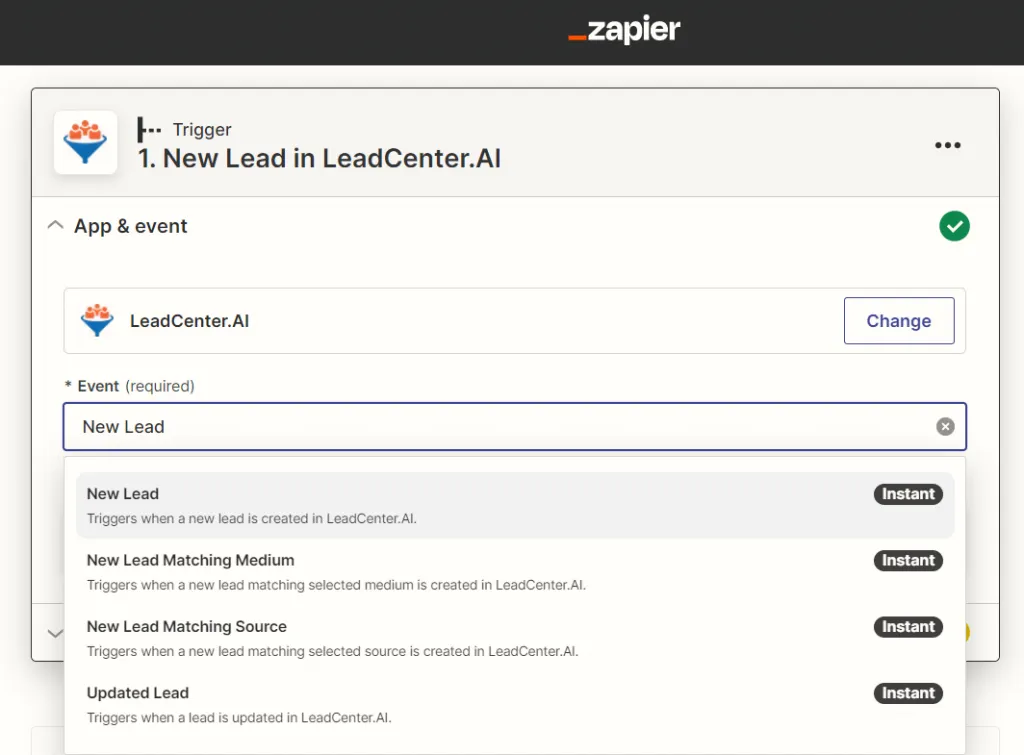Select the New Lead Matching Source option
The image size is (1024, 755).
pos(515,638)
